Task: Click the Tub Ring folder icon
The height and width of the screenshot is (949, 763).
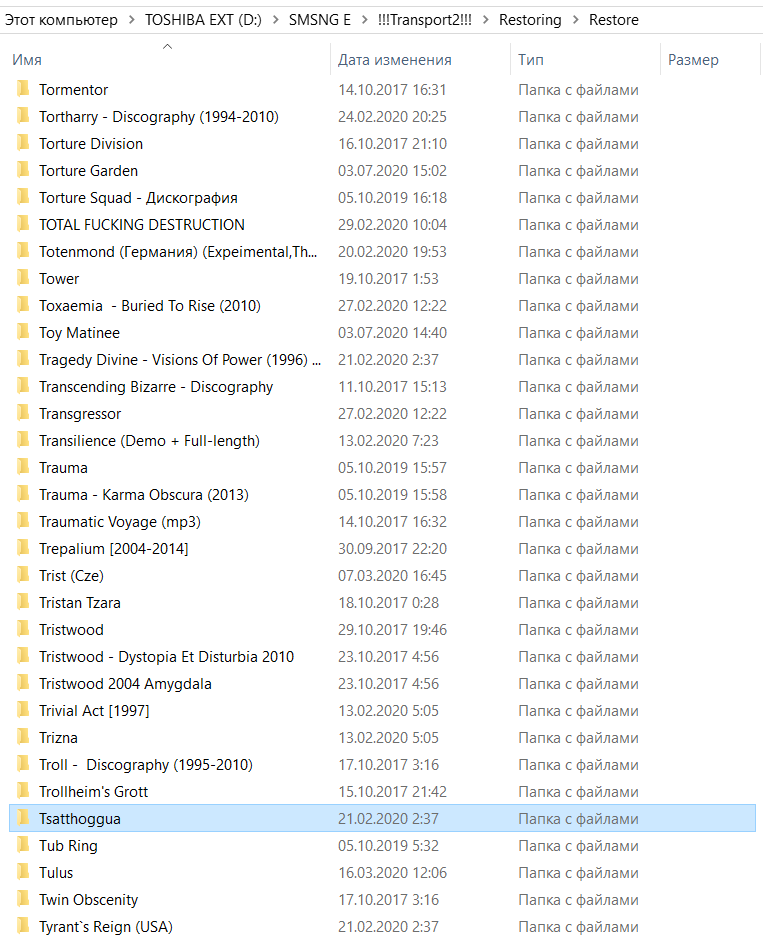Action: tap(23, 845)
